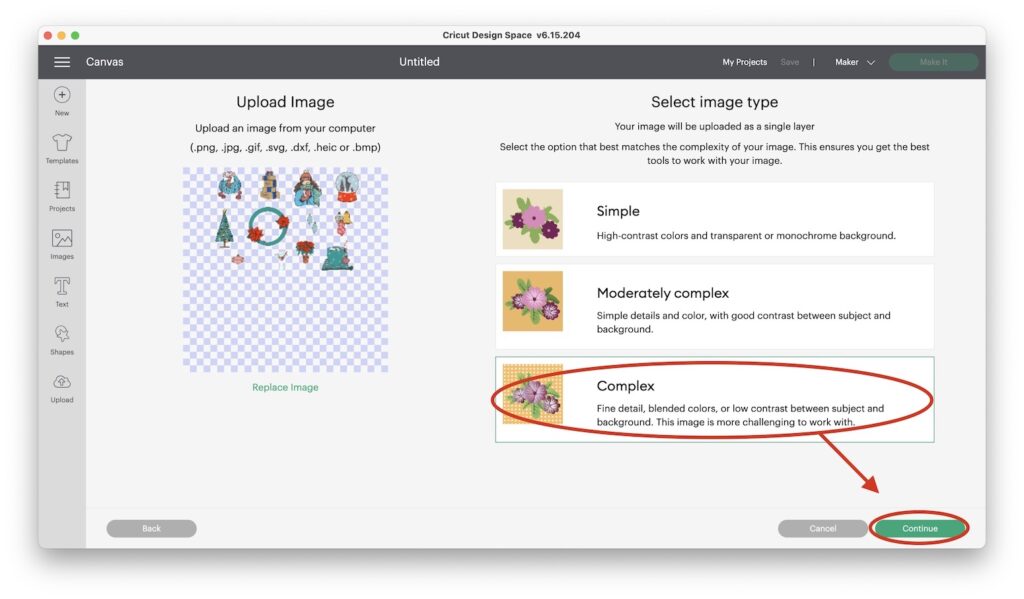Open the Projects sidebar icon
This screenshot has height=599, width=1024.
(x=62, y=190)
